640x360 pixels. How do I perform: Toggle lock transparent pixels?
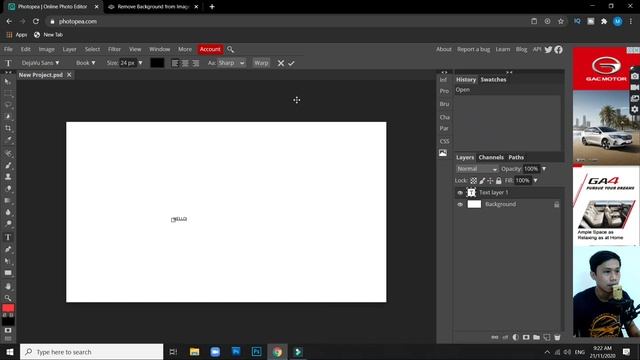473,180
